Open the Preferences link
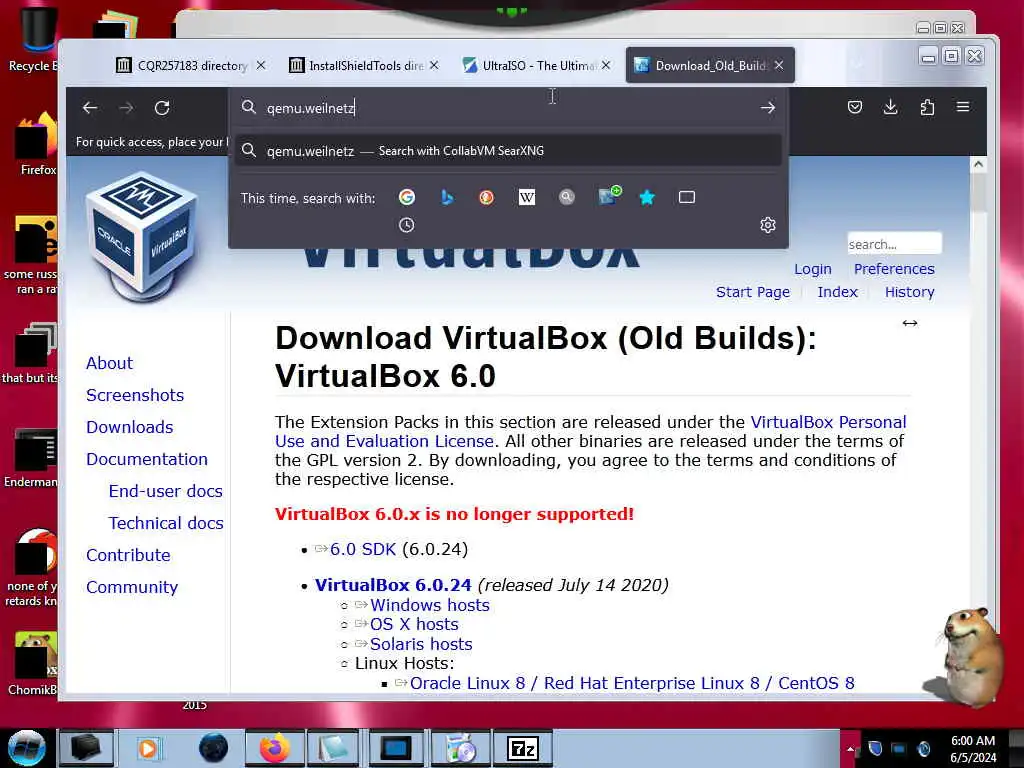The width and height of the screenshot is (1024, 768). pos(894,269)
